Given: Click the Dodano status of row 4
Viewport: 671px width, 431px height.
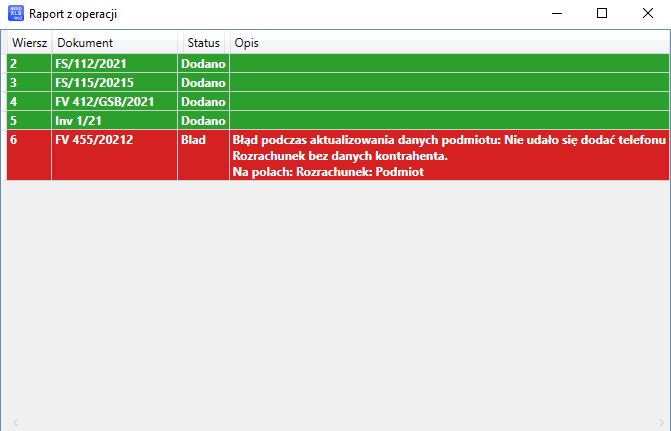Looking at the screenshot, I should pos(203,101).
